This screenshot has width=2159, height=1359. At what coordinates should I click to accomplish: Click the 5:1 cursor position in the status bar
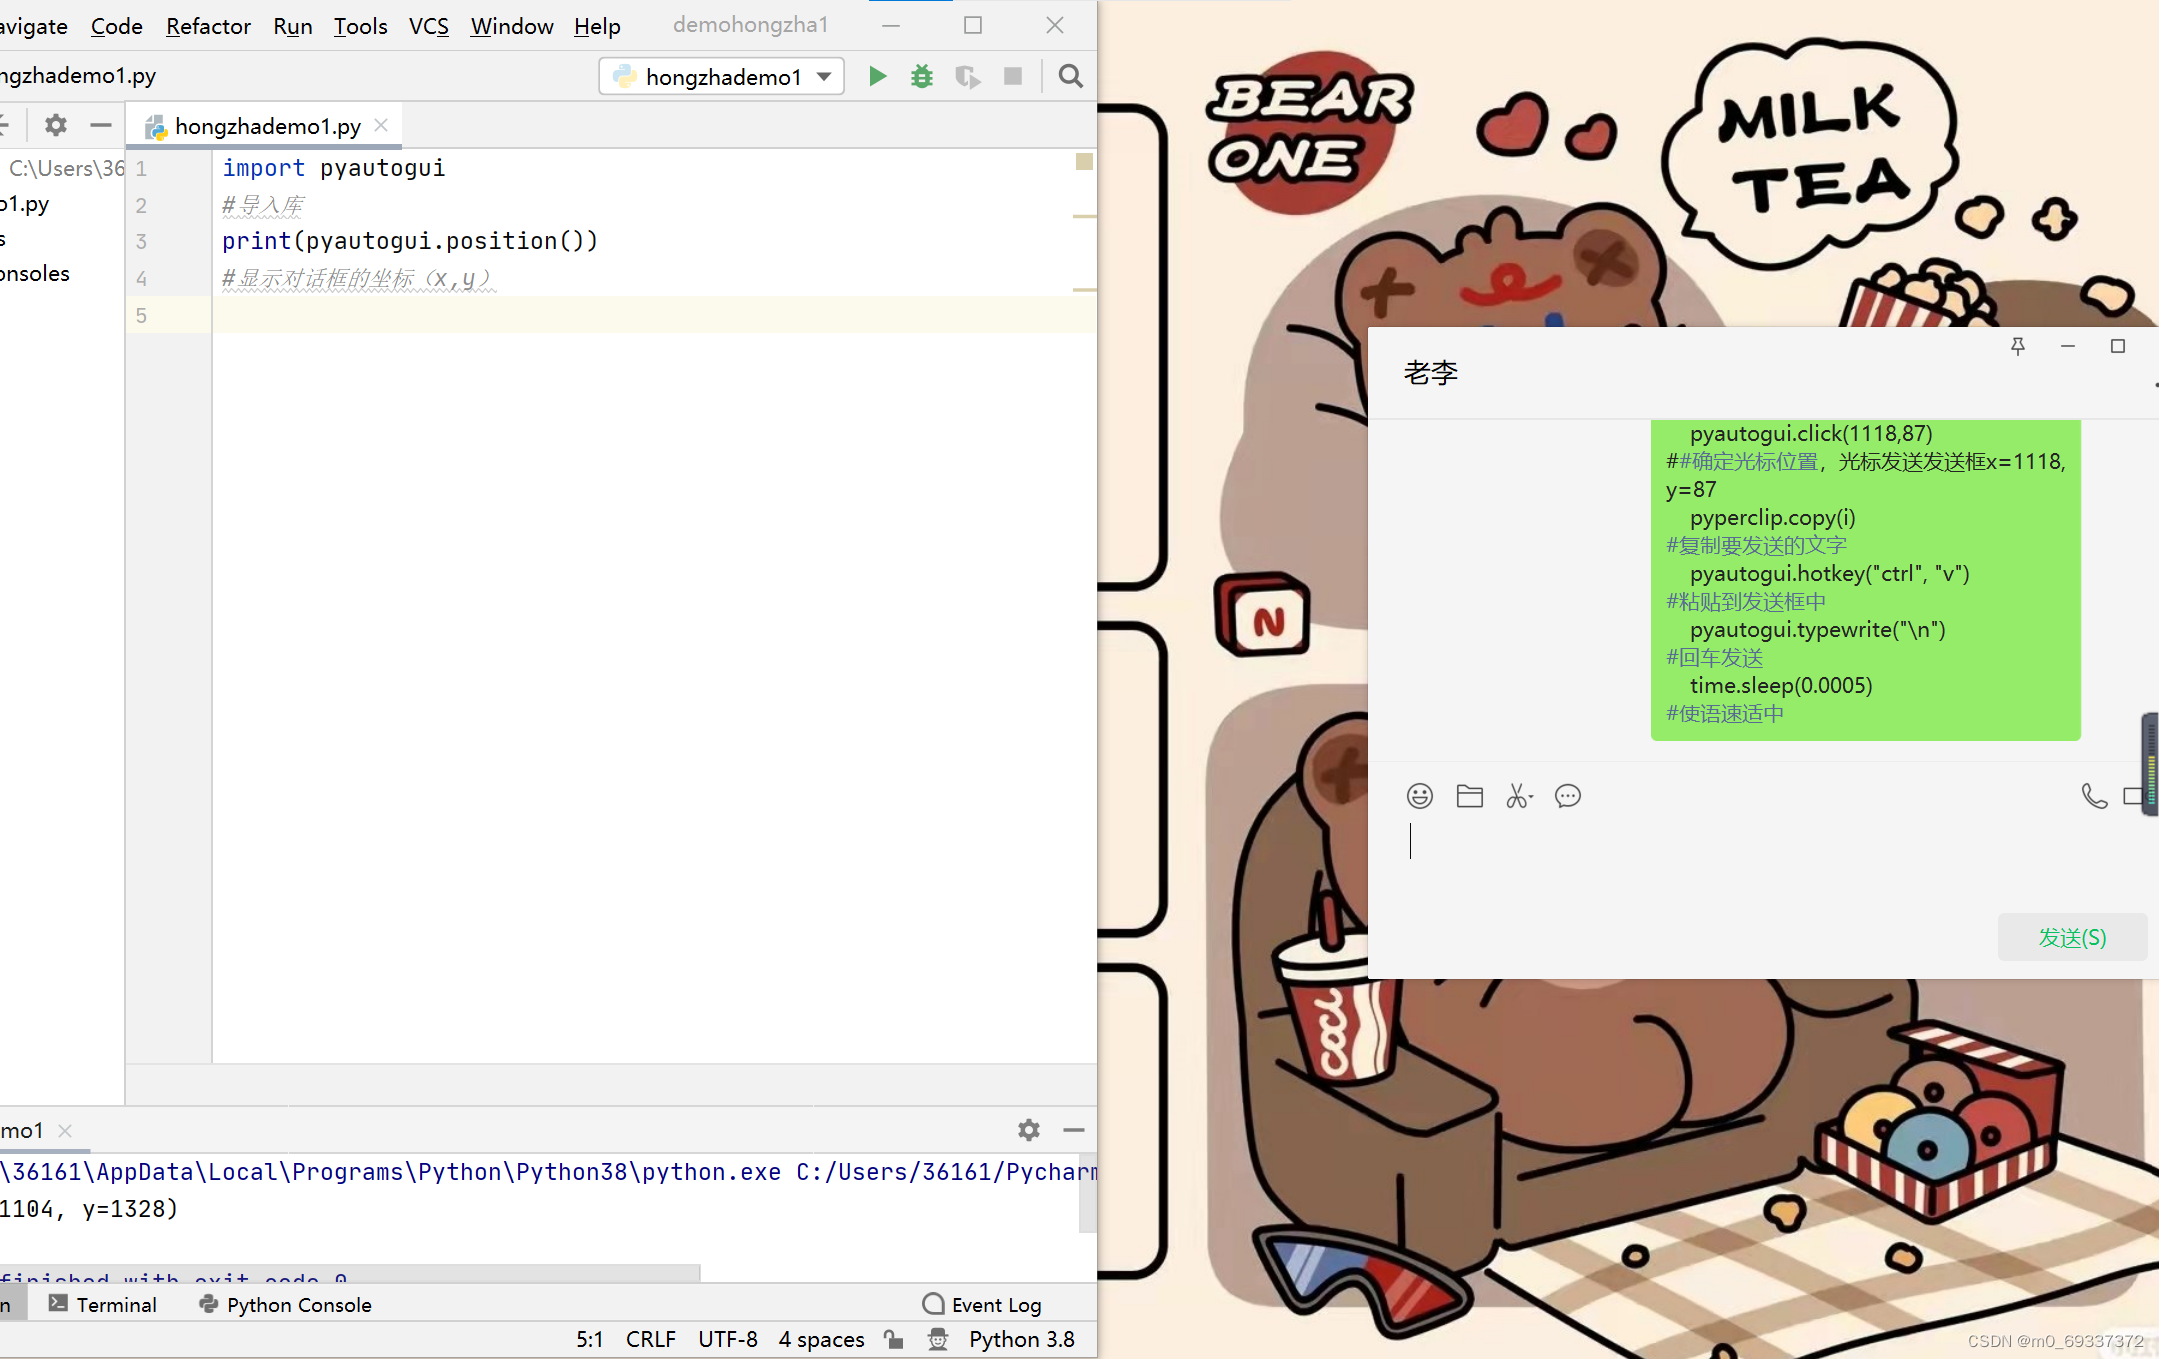tap(590, 1339)
